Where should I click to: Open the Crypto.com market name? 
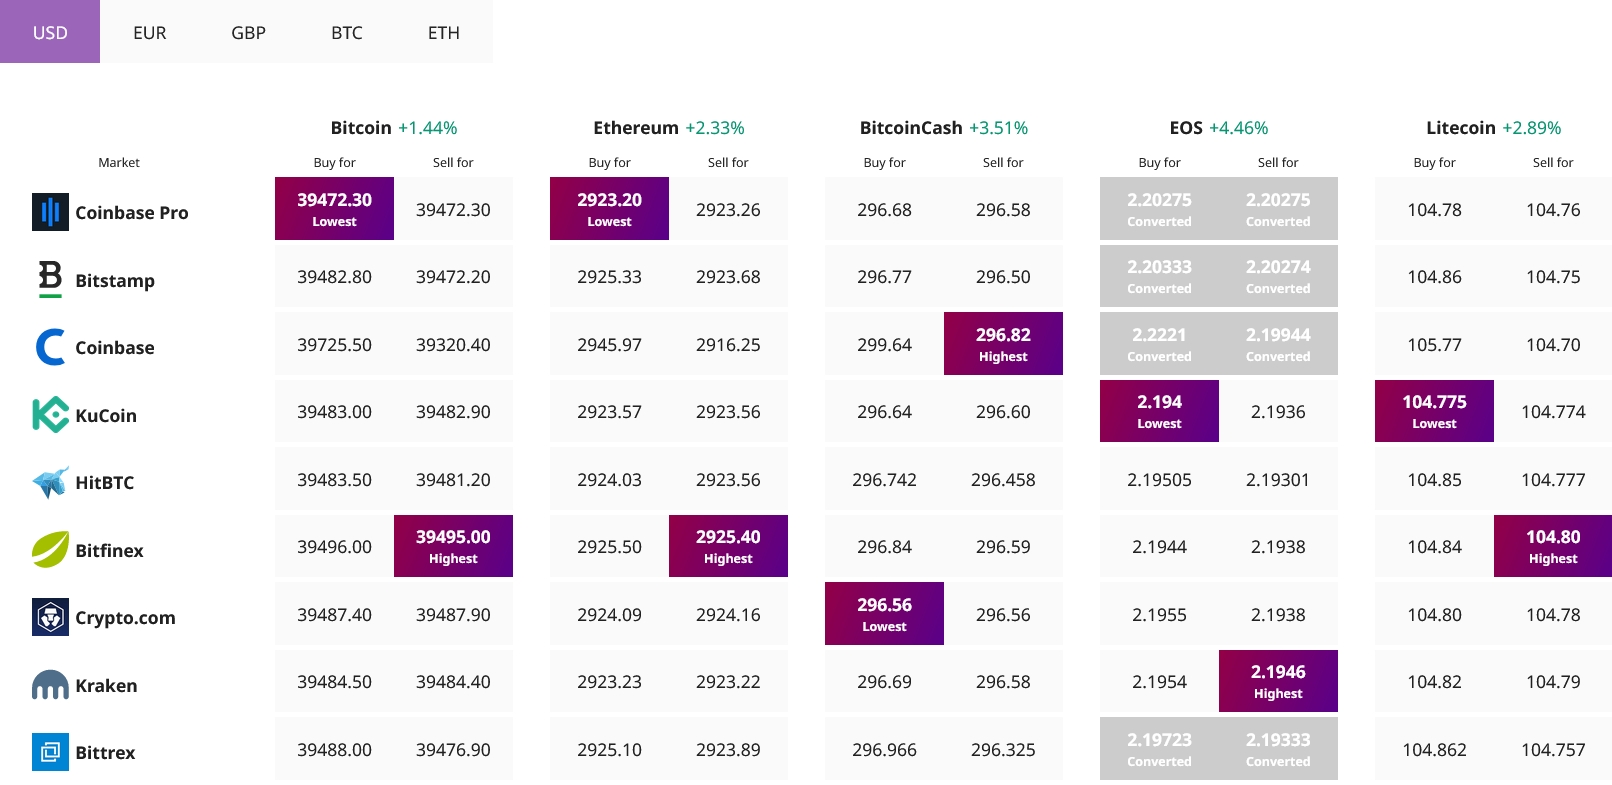click(125, 618)
